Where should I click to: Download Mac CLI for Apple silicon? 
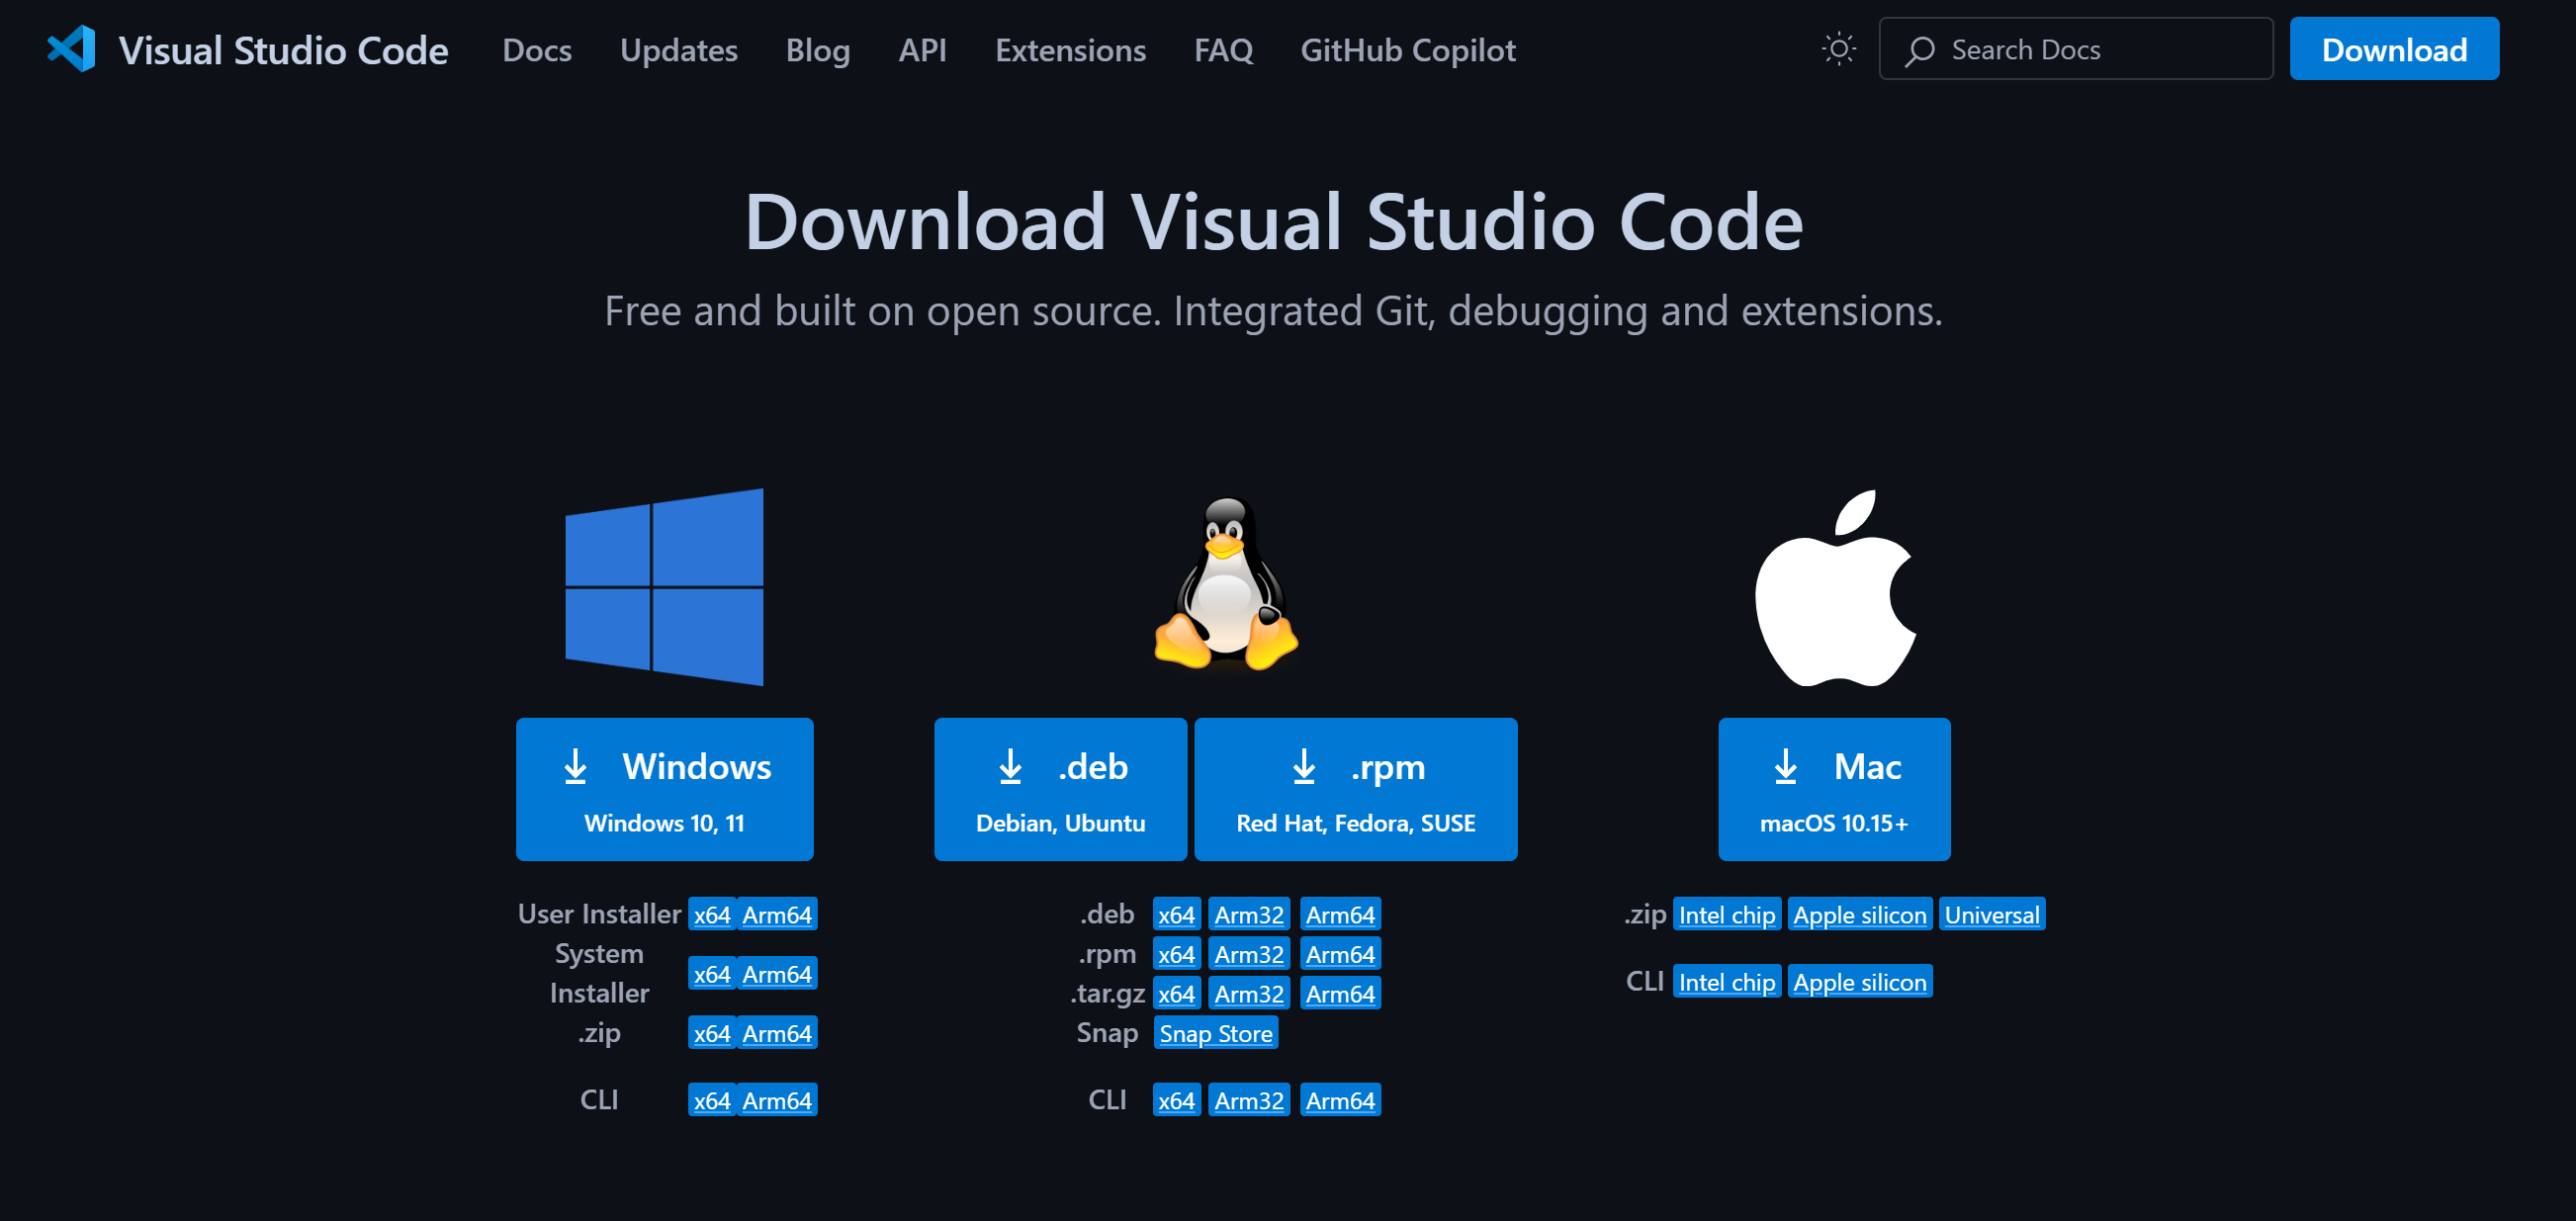tap(1859, 982)
